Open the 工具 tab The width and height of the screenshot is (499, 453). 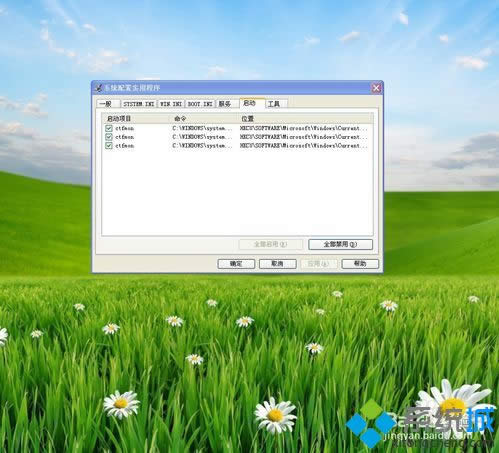pyautogui.click(x=276, y=104)
